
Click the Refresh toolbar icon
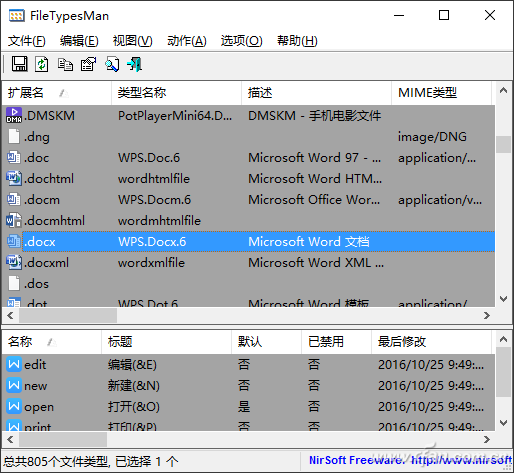(41, 64)
